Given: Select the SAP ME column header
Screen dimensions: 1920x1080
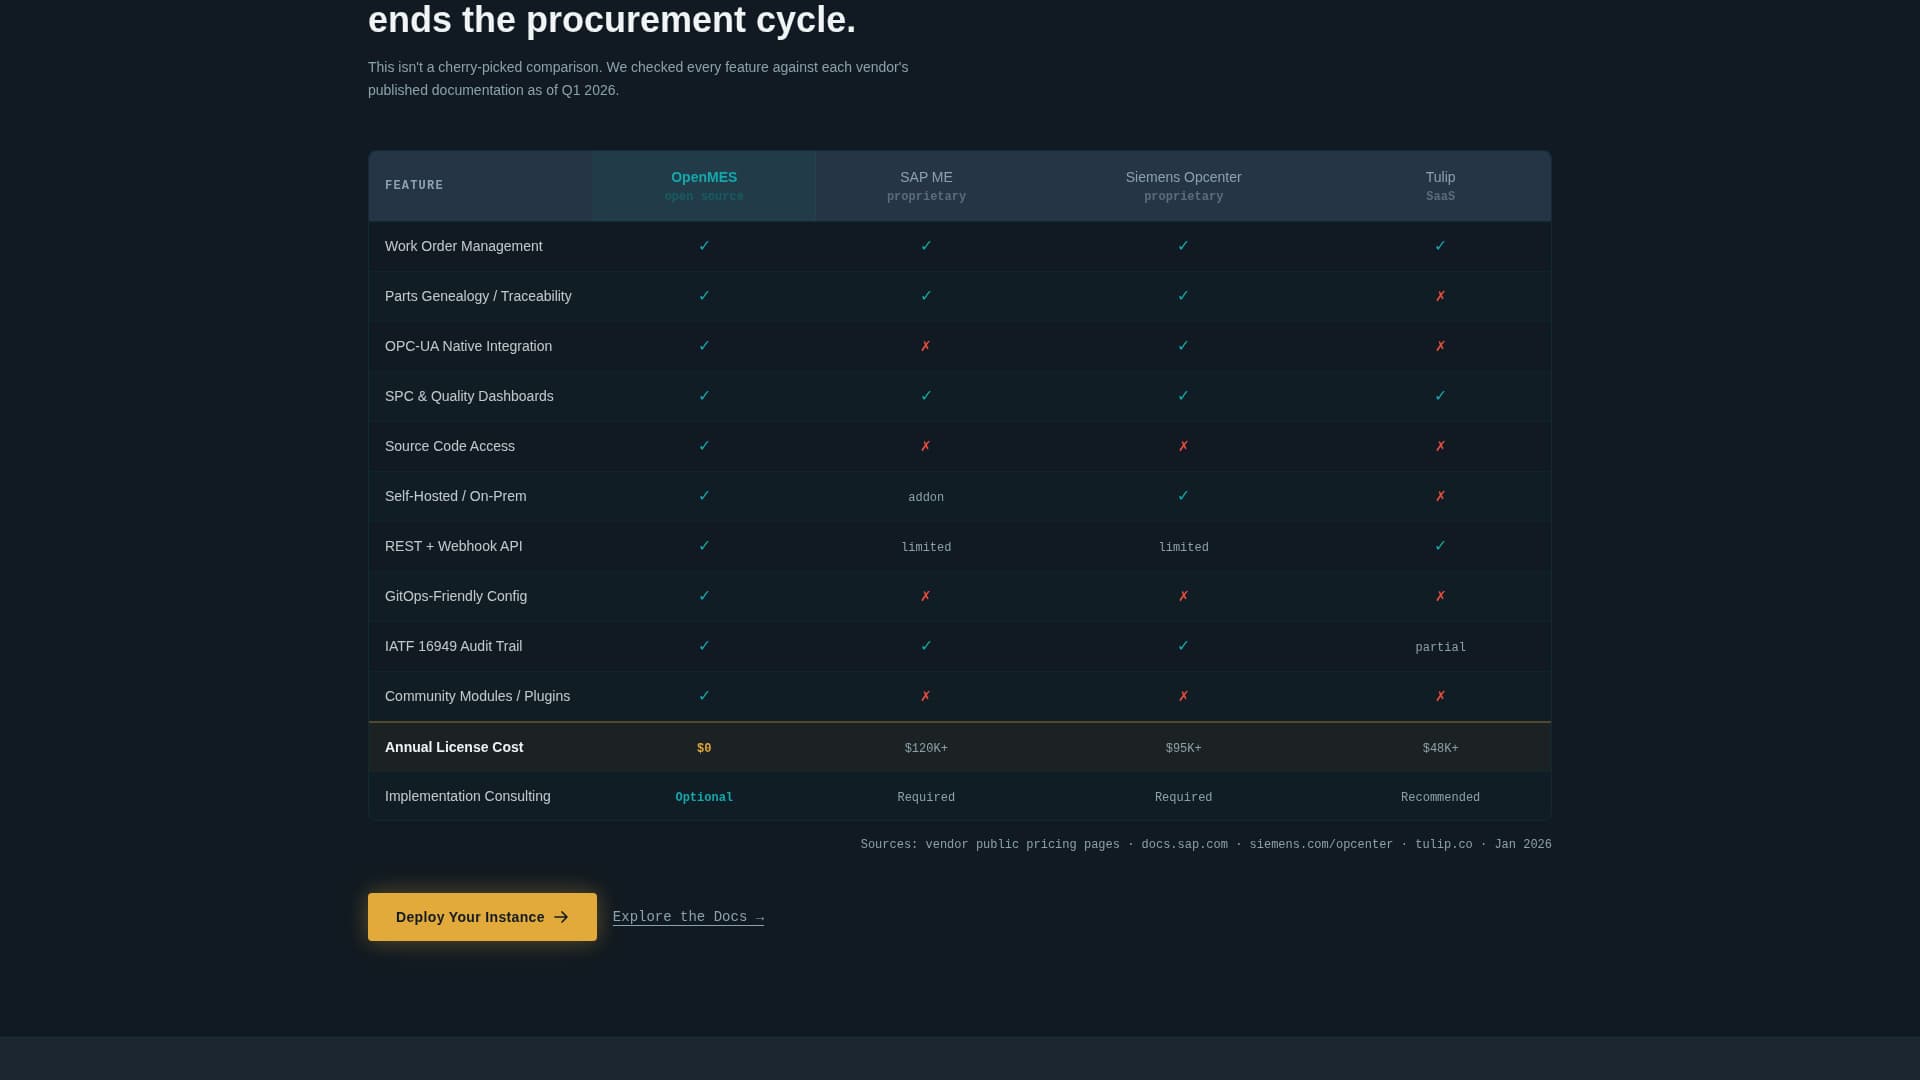Looking at the screenshot, I should 926,186.
